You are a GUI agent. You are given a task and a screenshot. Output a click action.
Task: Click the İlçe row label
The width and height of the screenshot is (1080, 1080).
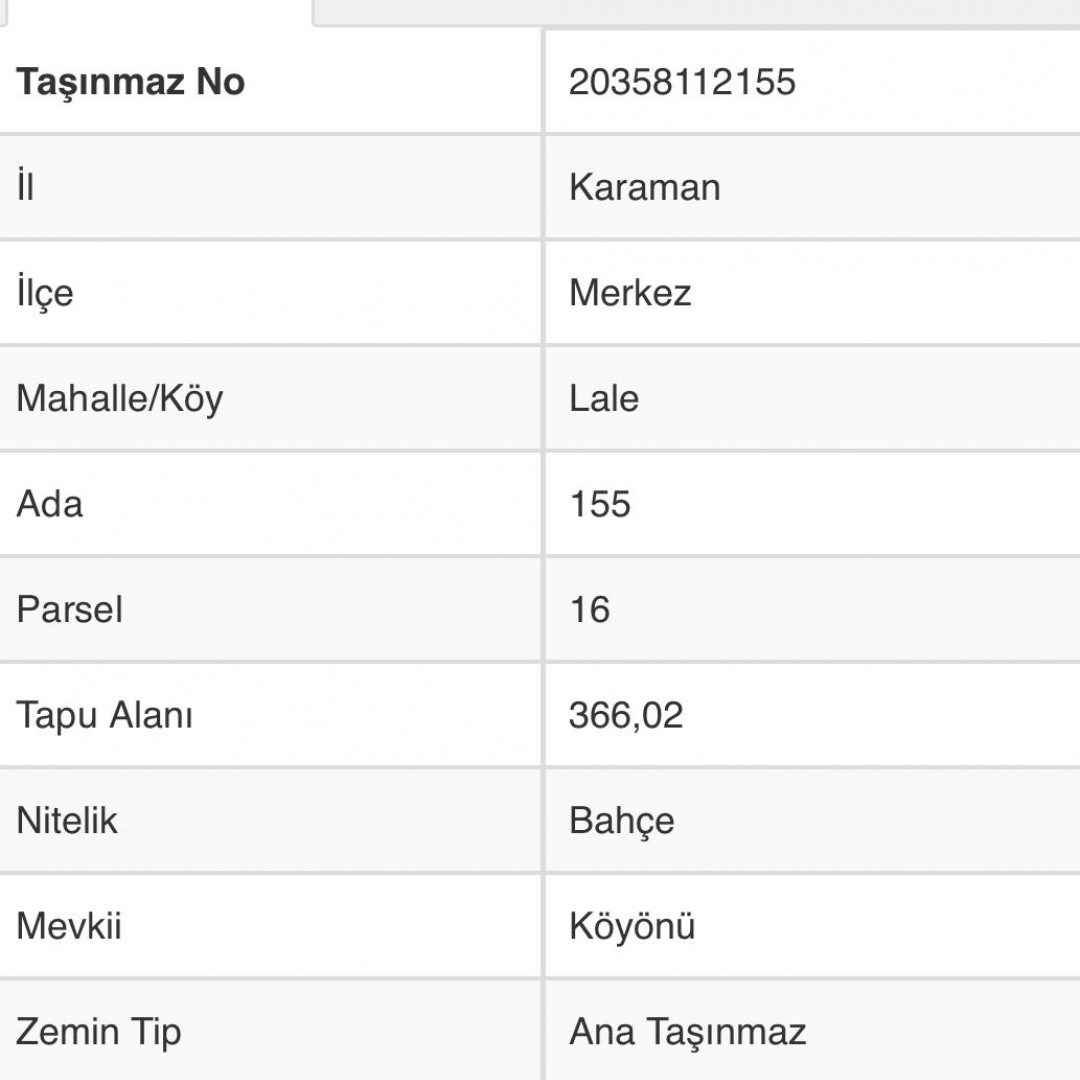tap(45, 293)
